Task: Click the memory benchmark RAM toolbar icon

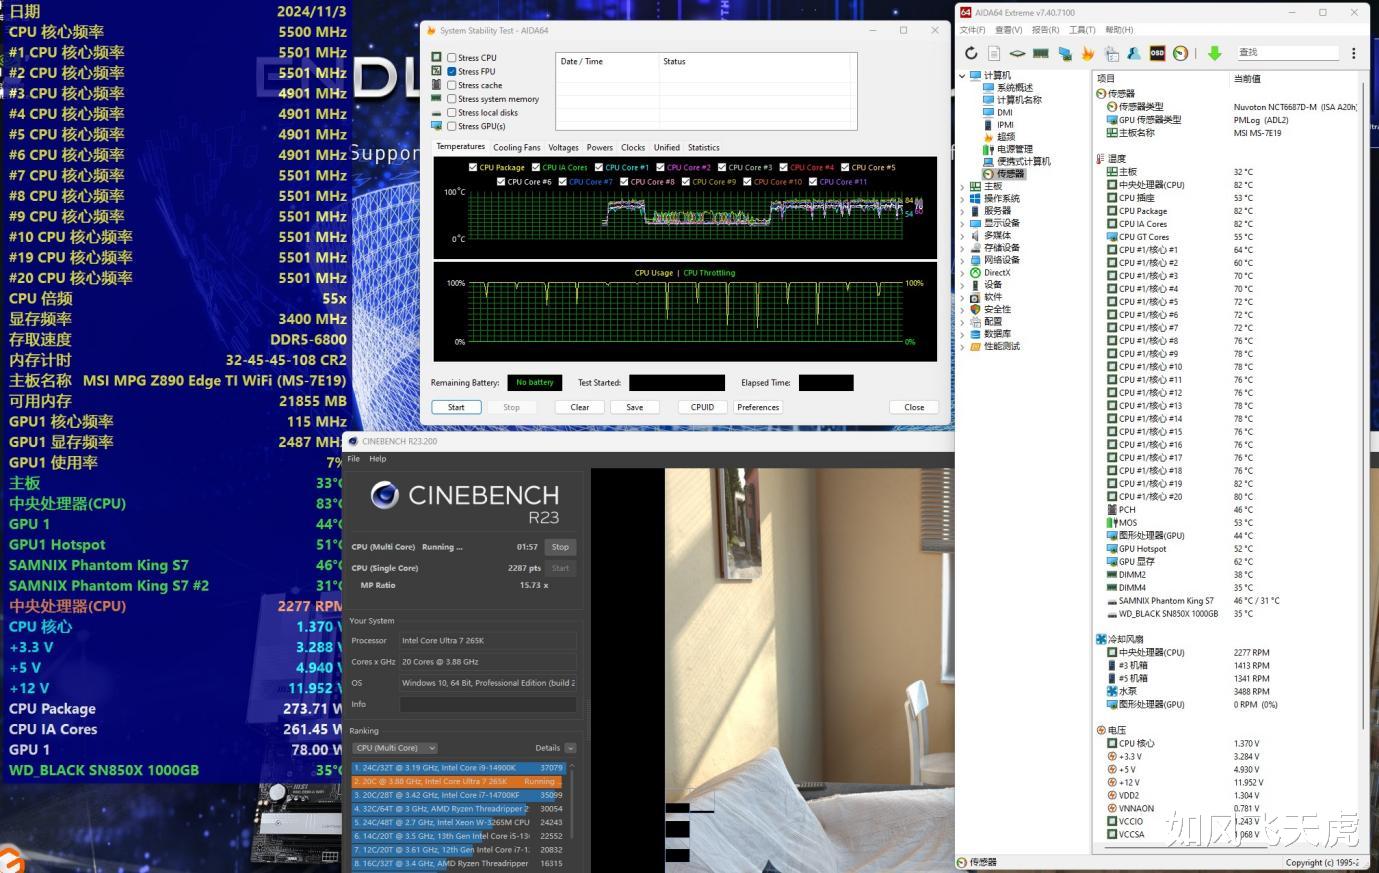Action: (x=1040, y=53)
